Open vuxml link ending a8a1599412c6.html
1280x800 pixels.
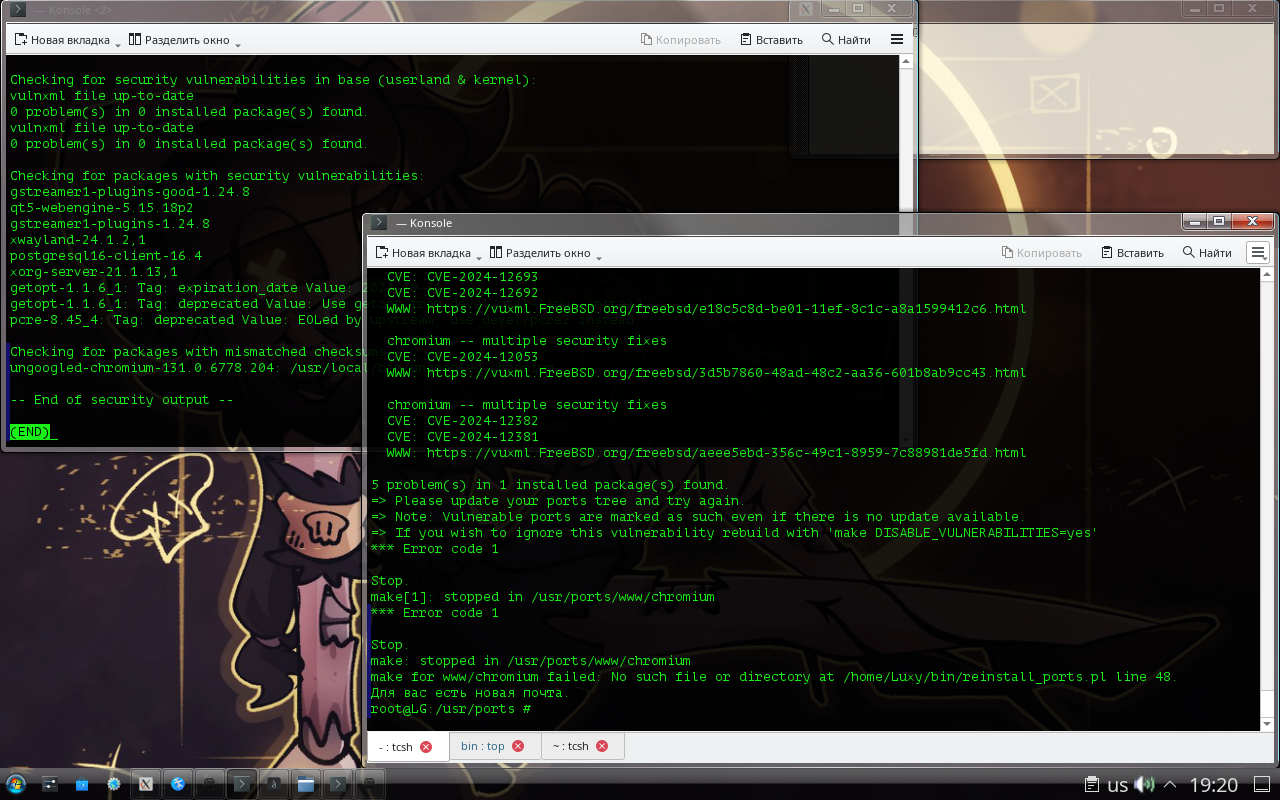[726, 309]
